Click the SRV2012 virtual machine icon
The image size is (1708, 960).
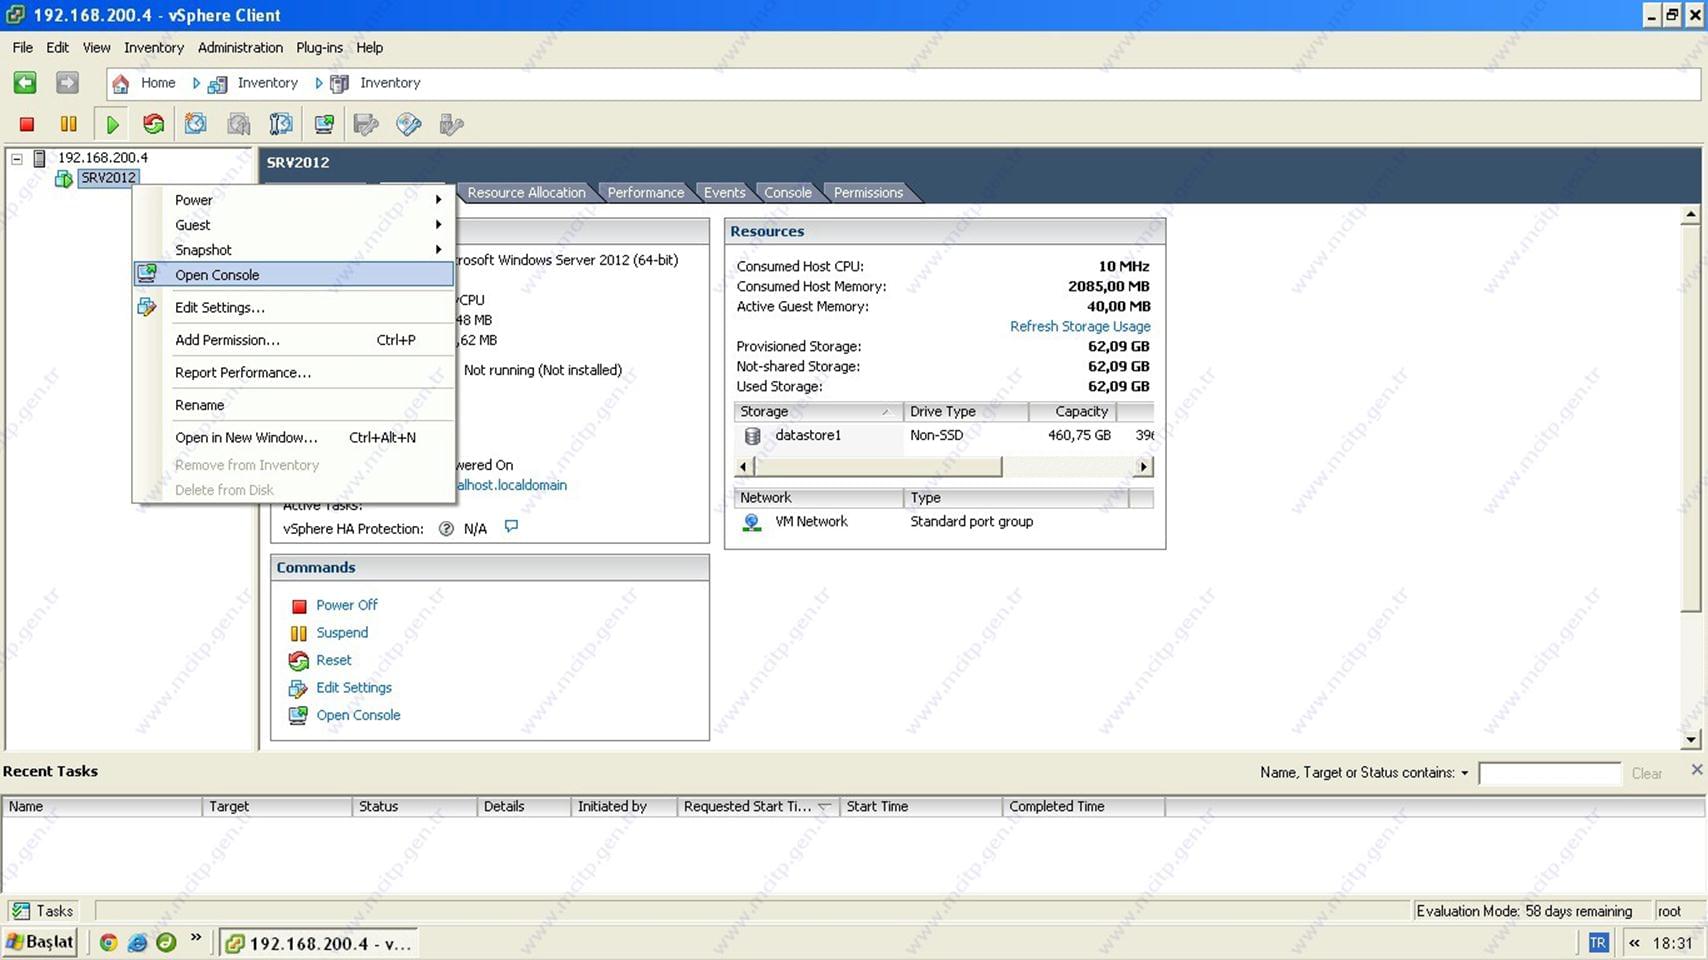point(64,178)
